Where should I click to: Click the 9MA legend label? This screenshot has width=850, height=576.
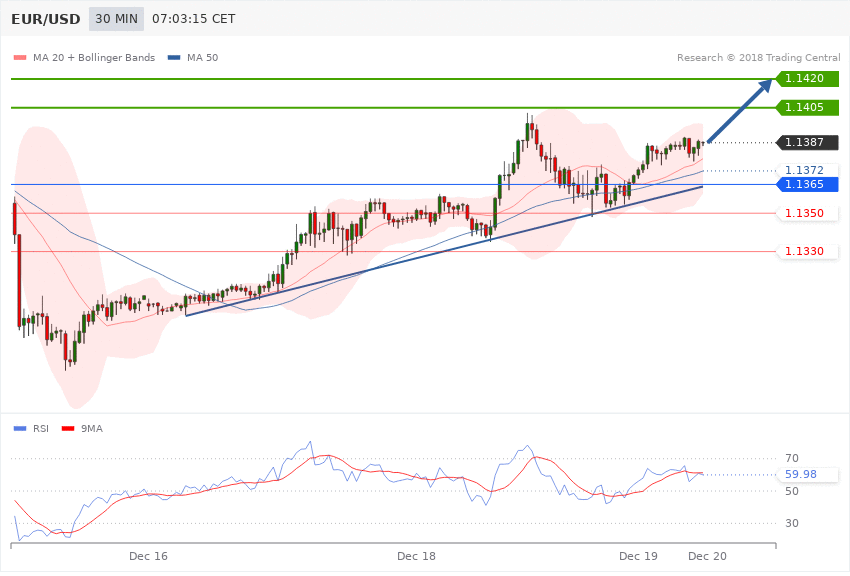pyautogui.click(x=92, y=429)
